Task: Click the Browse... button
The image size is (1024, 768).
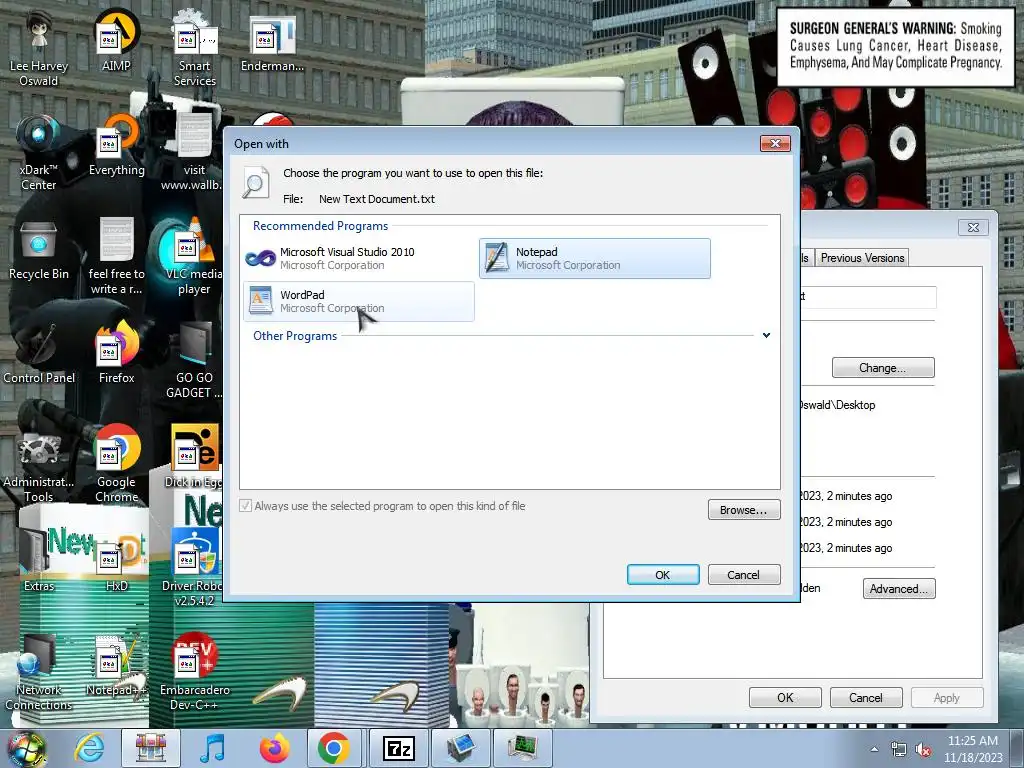Action: pyautogui.click(x=744, y=510)
